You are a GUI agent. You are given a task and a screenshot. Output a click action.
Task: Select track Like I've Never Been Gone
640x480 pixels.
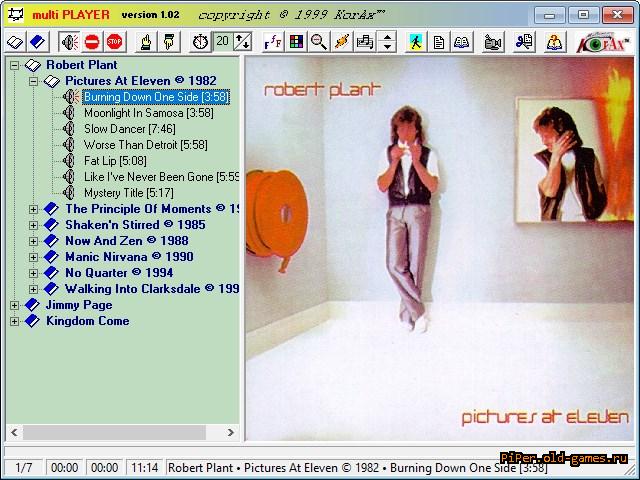tap(161, 177)
